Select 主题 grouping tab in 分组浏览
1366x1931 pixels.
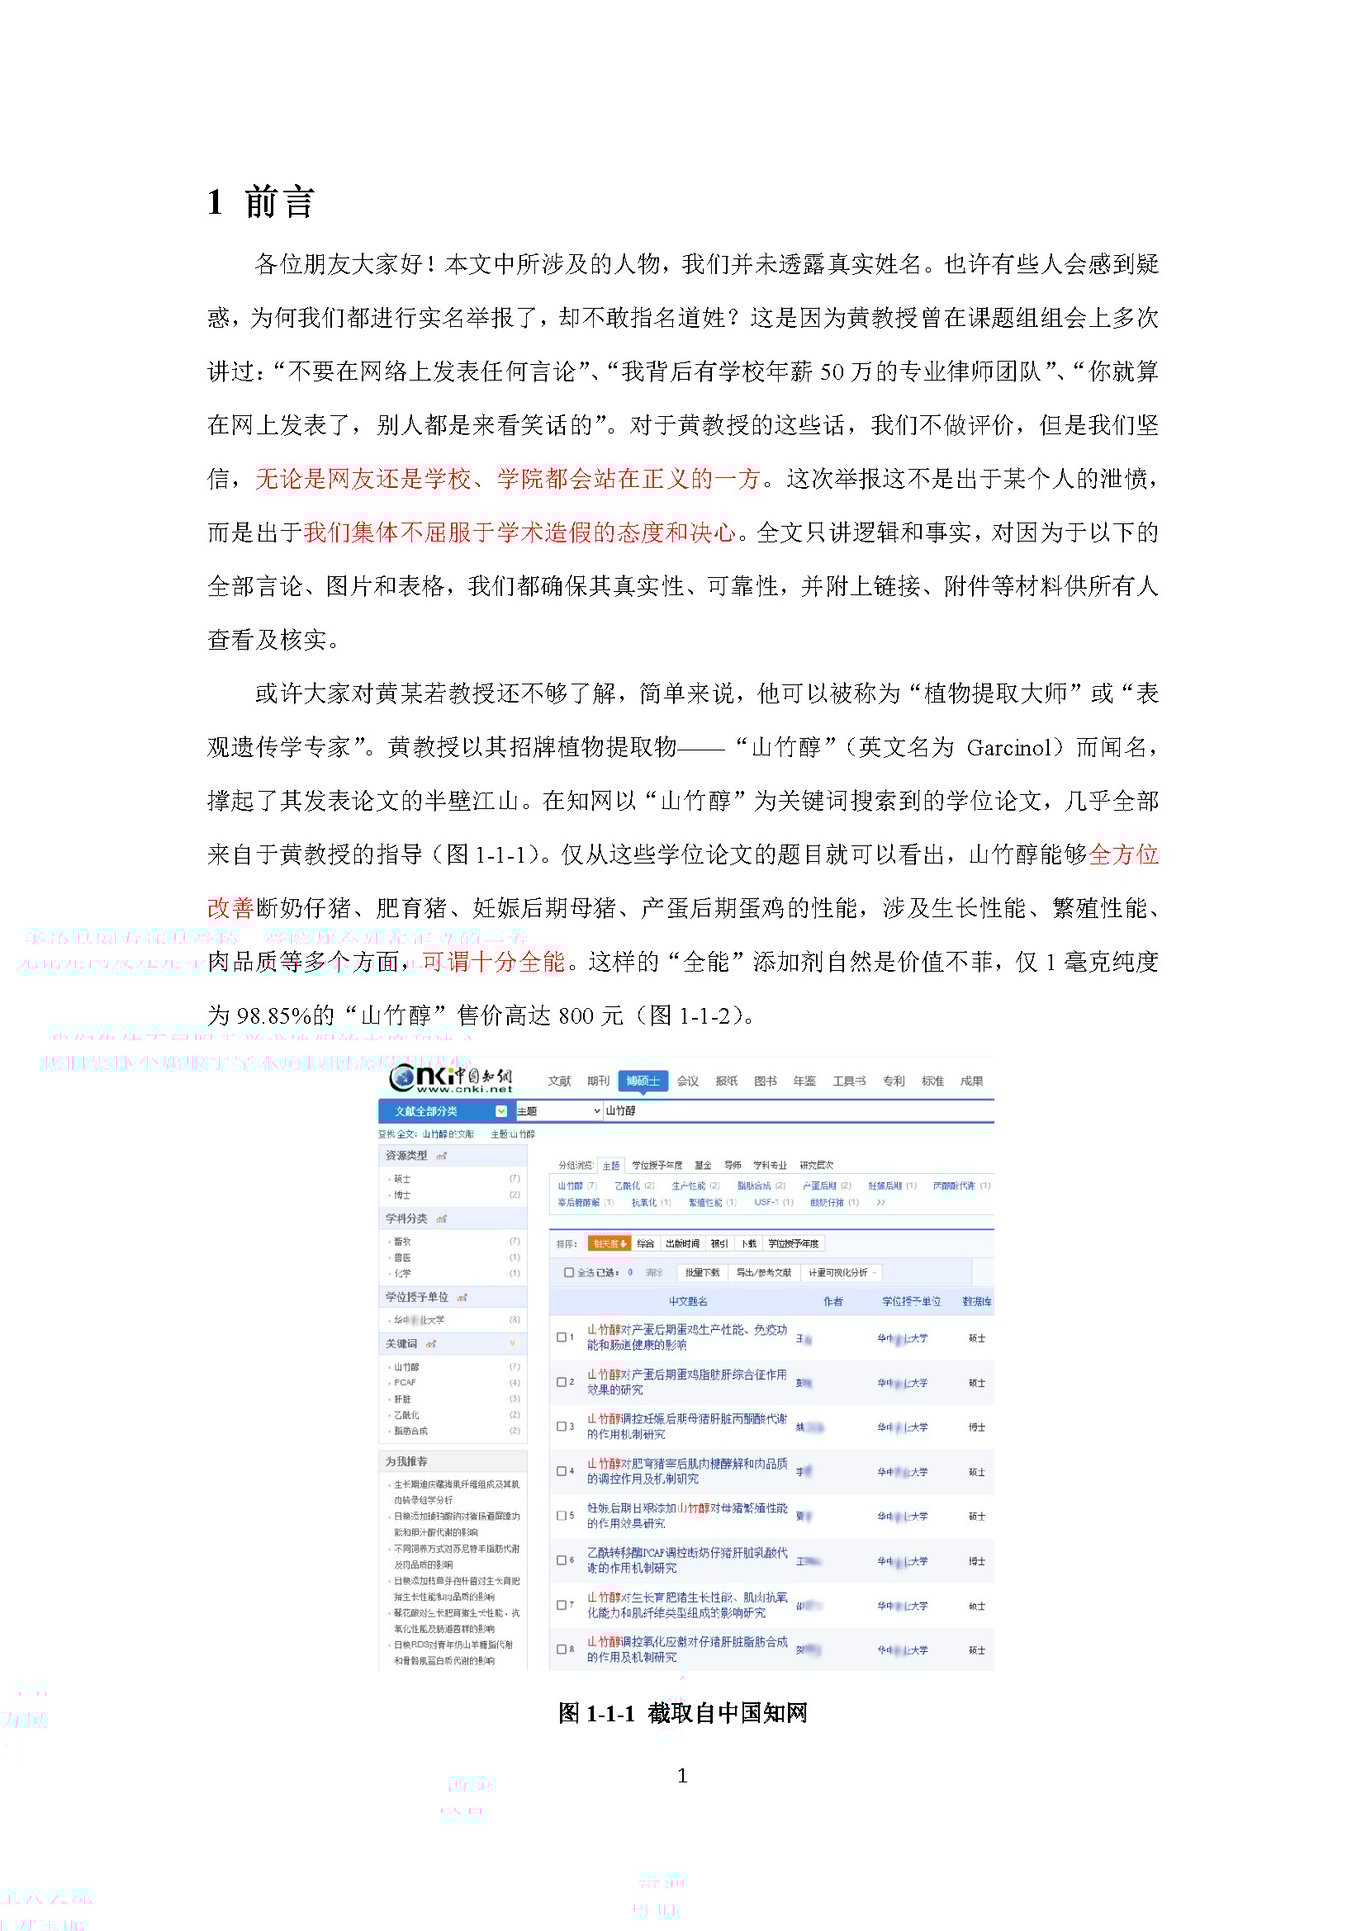tap(611, 1165)
